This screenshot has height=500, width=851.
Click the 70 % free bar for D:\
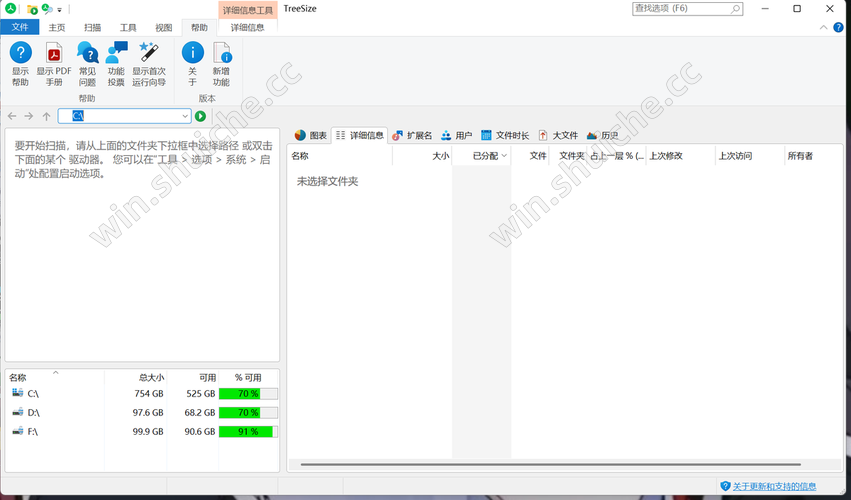pos(249,413)
